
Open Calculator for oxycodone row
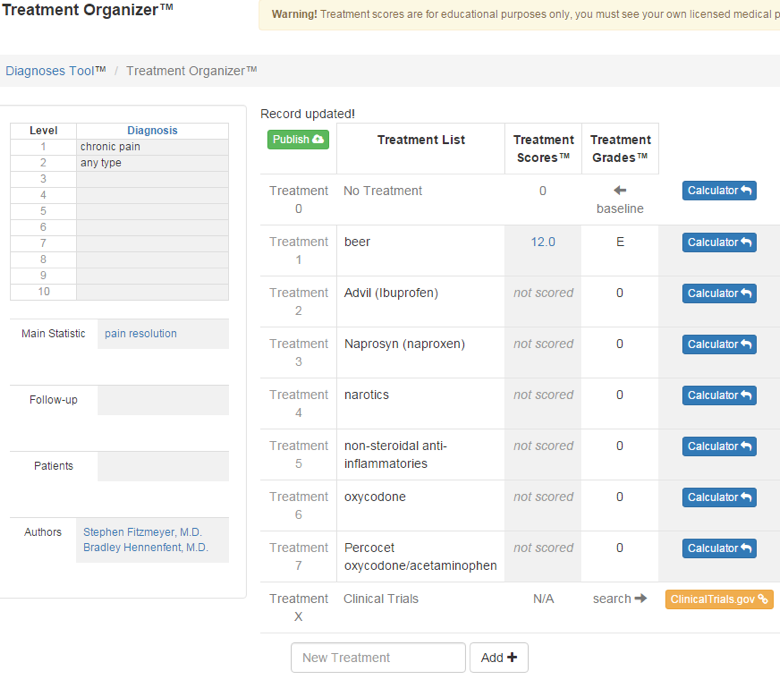[x=719, y=497]
